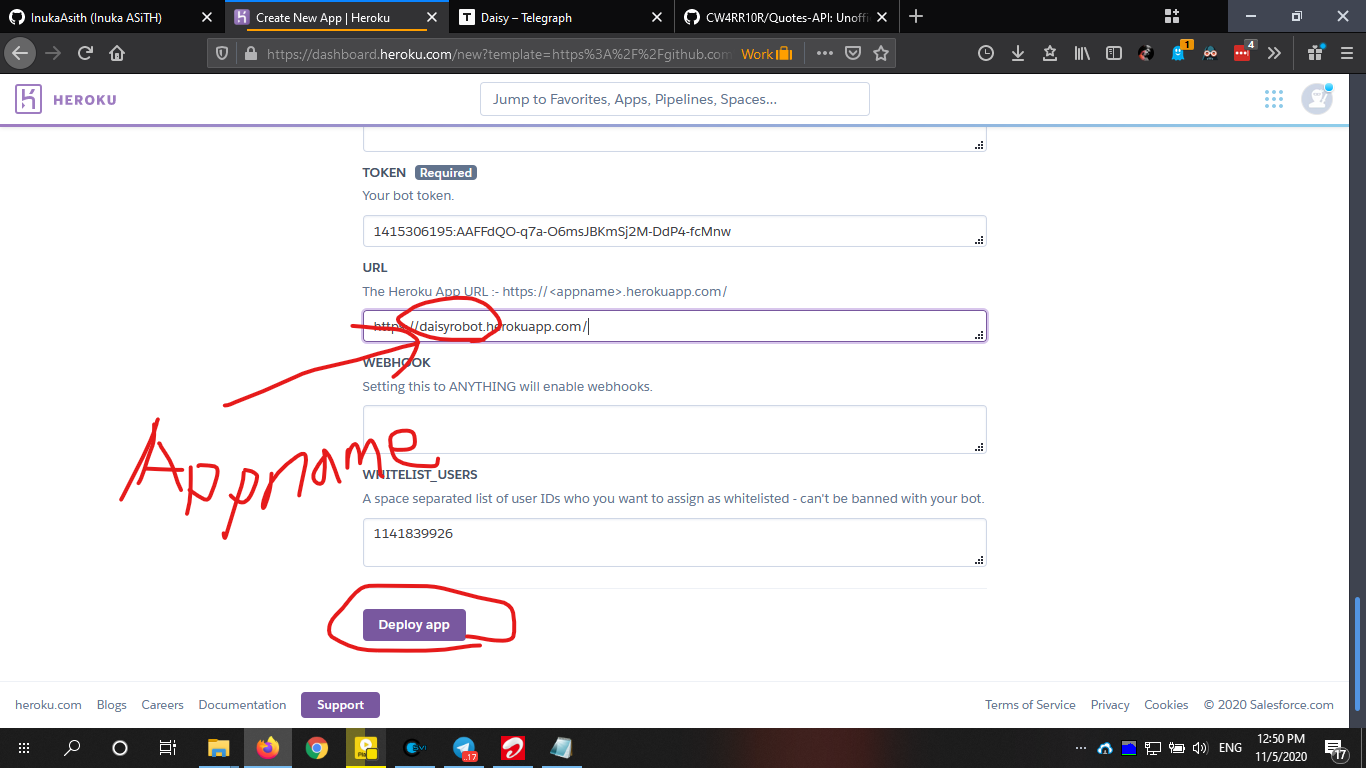The height and width of the screenshot is (768, 1366).
Task: Open the red extension with badge 4
Action: [x=1243, y=52]
